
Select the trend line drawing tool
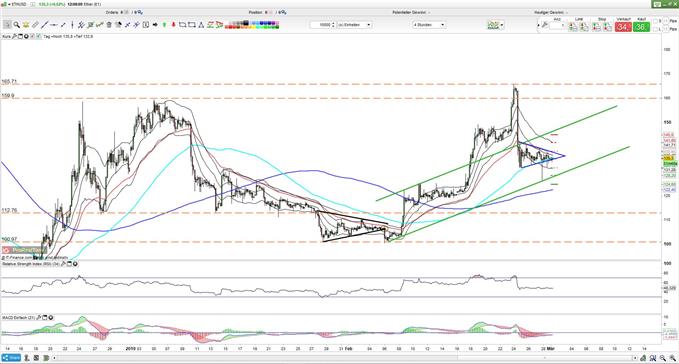(x=45, y=25)
